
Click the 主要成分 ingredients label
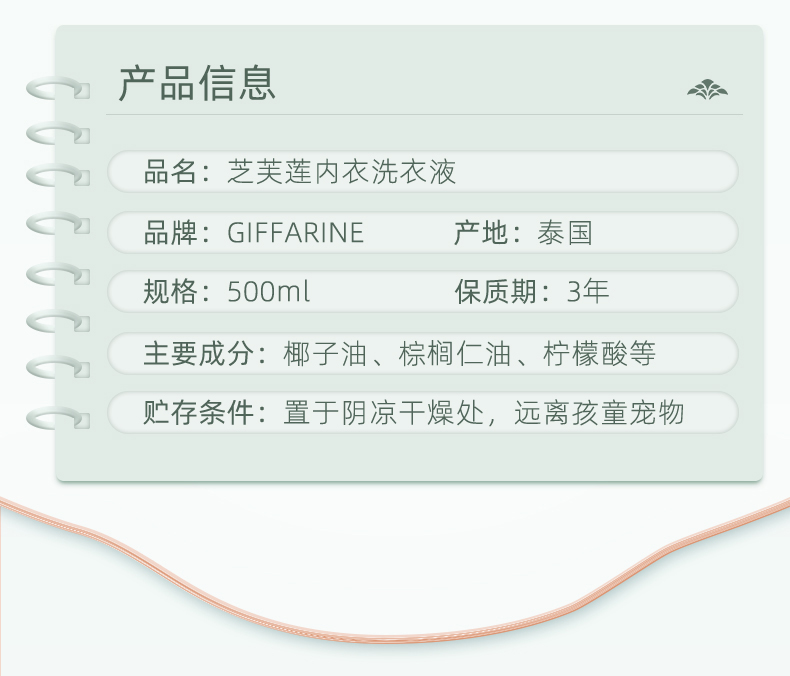(x=201, y=353)
